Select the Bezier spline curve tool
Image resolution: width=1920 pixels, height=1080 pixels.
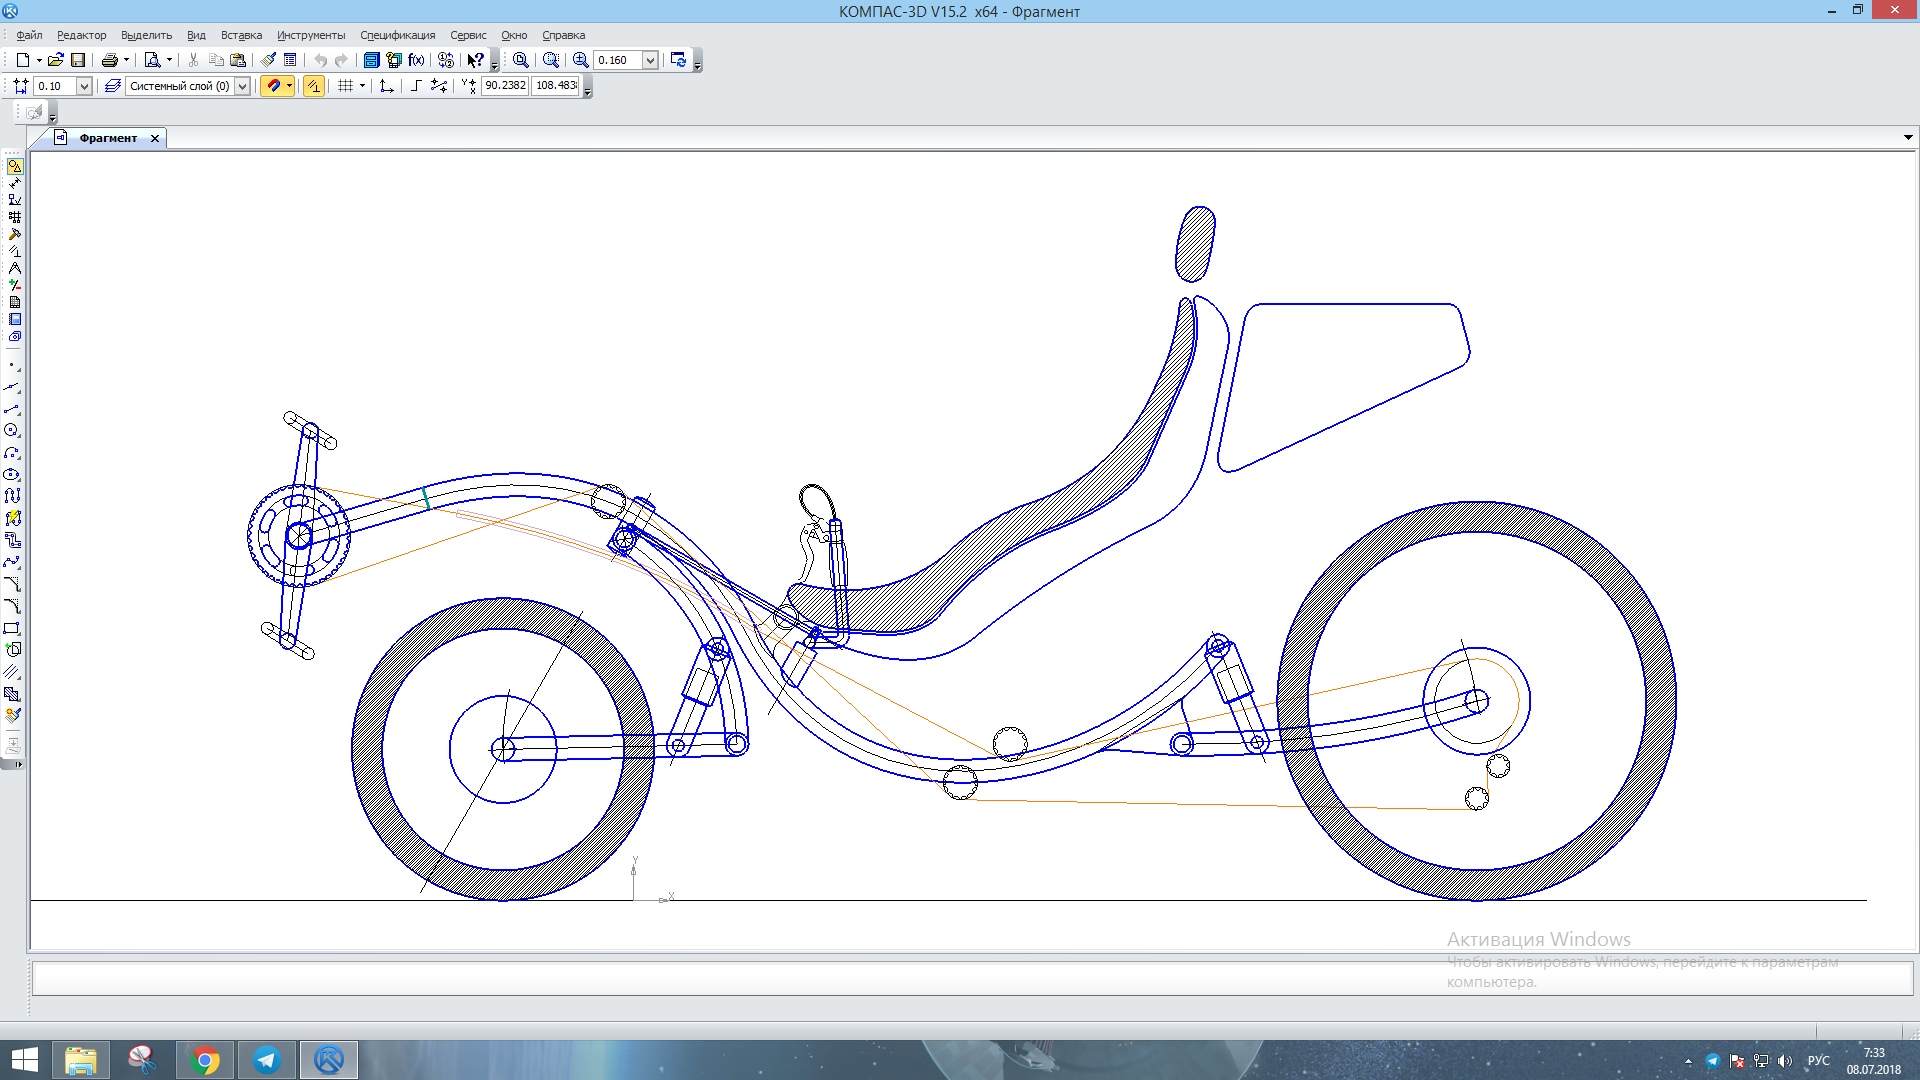coord(12,562)
